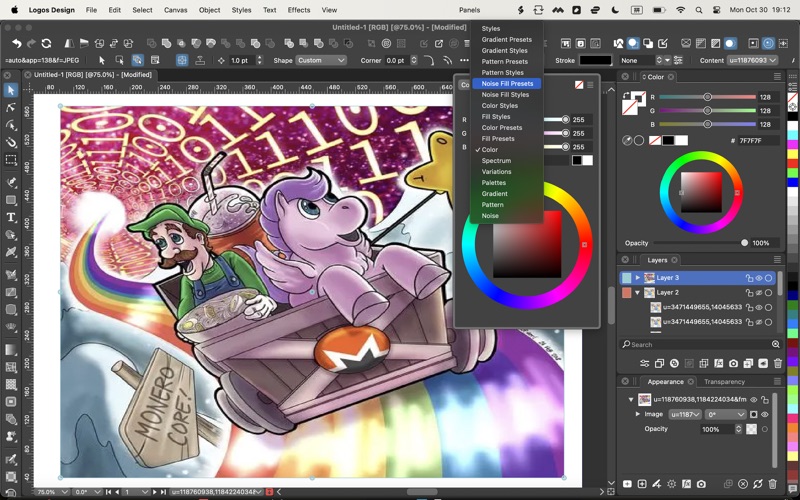This screenshot has height=500, width=800.
Task: Open the Shape Custom dropdown
Action: click(x=321, y=60)
